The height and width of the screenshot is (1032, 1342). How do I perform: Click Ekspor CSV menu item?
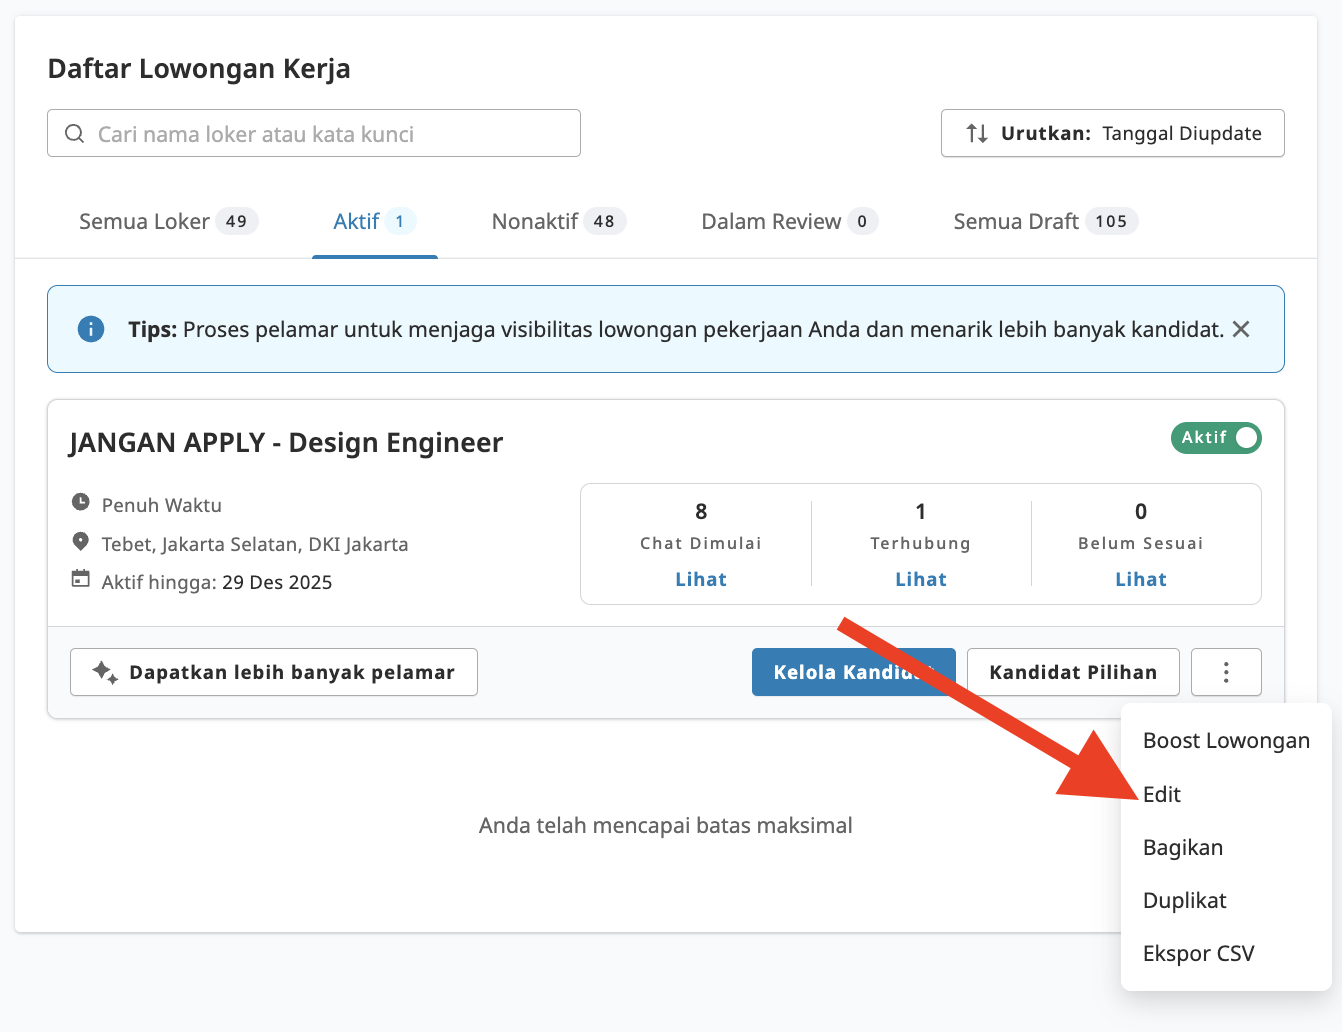coord(1198,953)
